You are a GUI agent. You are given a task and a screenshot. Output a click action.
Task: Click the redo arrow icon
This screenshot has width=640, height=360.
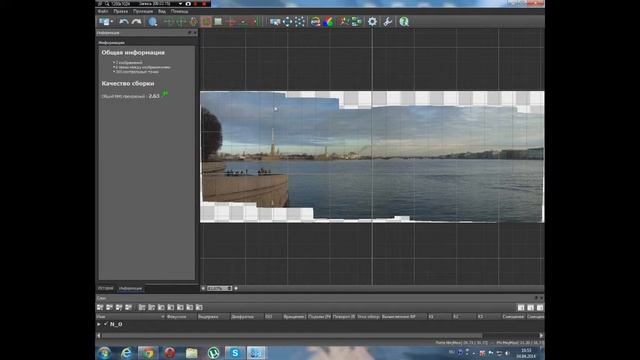(136, 22)
